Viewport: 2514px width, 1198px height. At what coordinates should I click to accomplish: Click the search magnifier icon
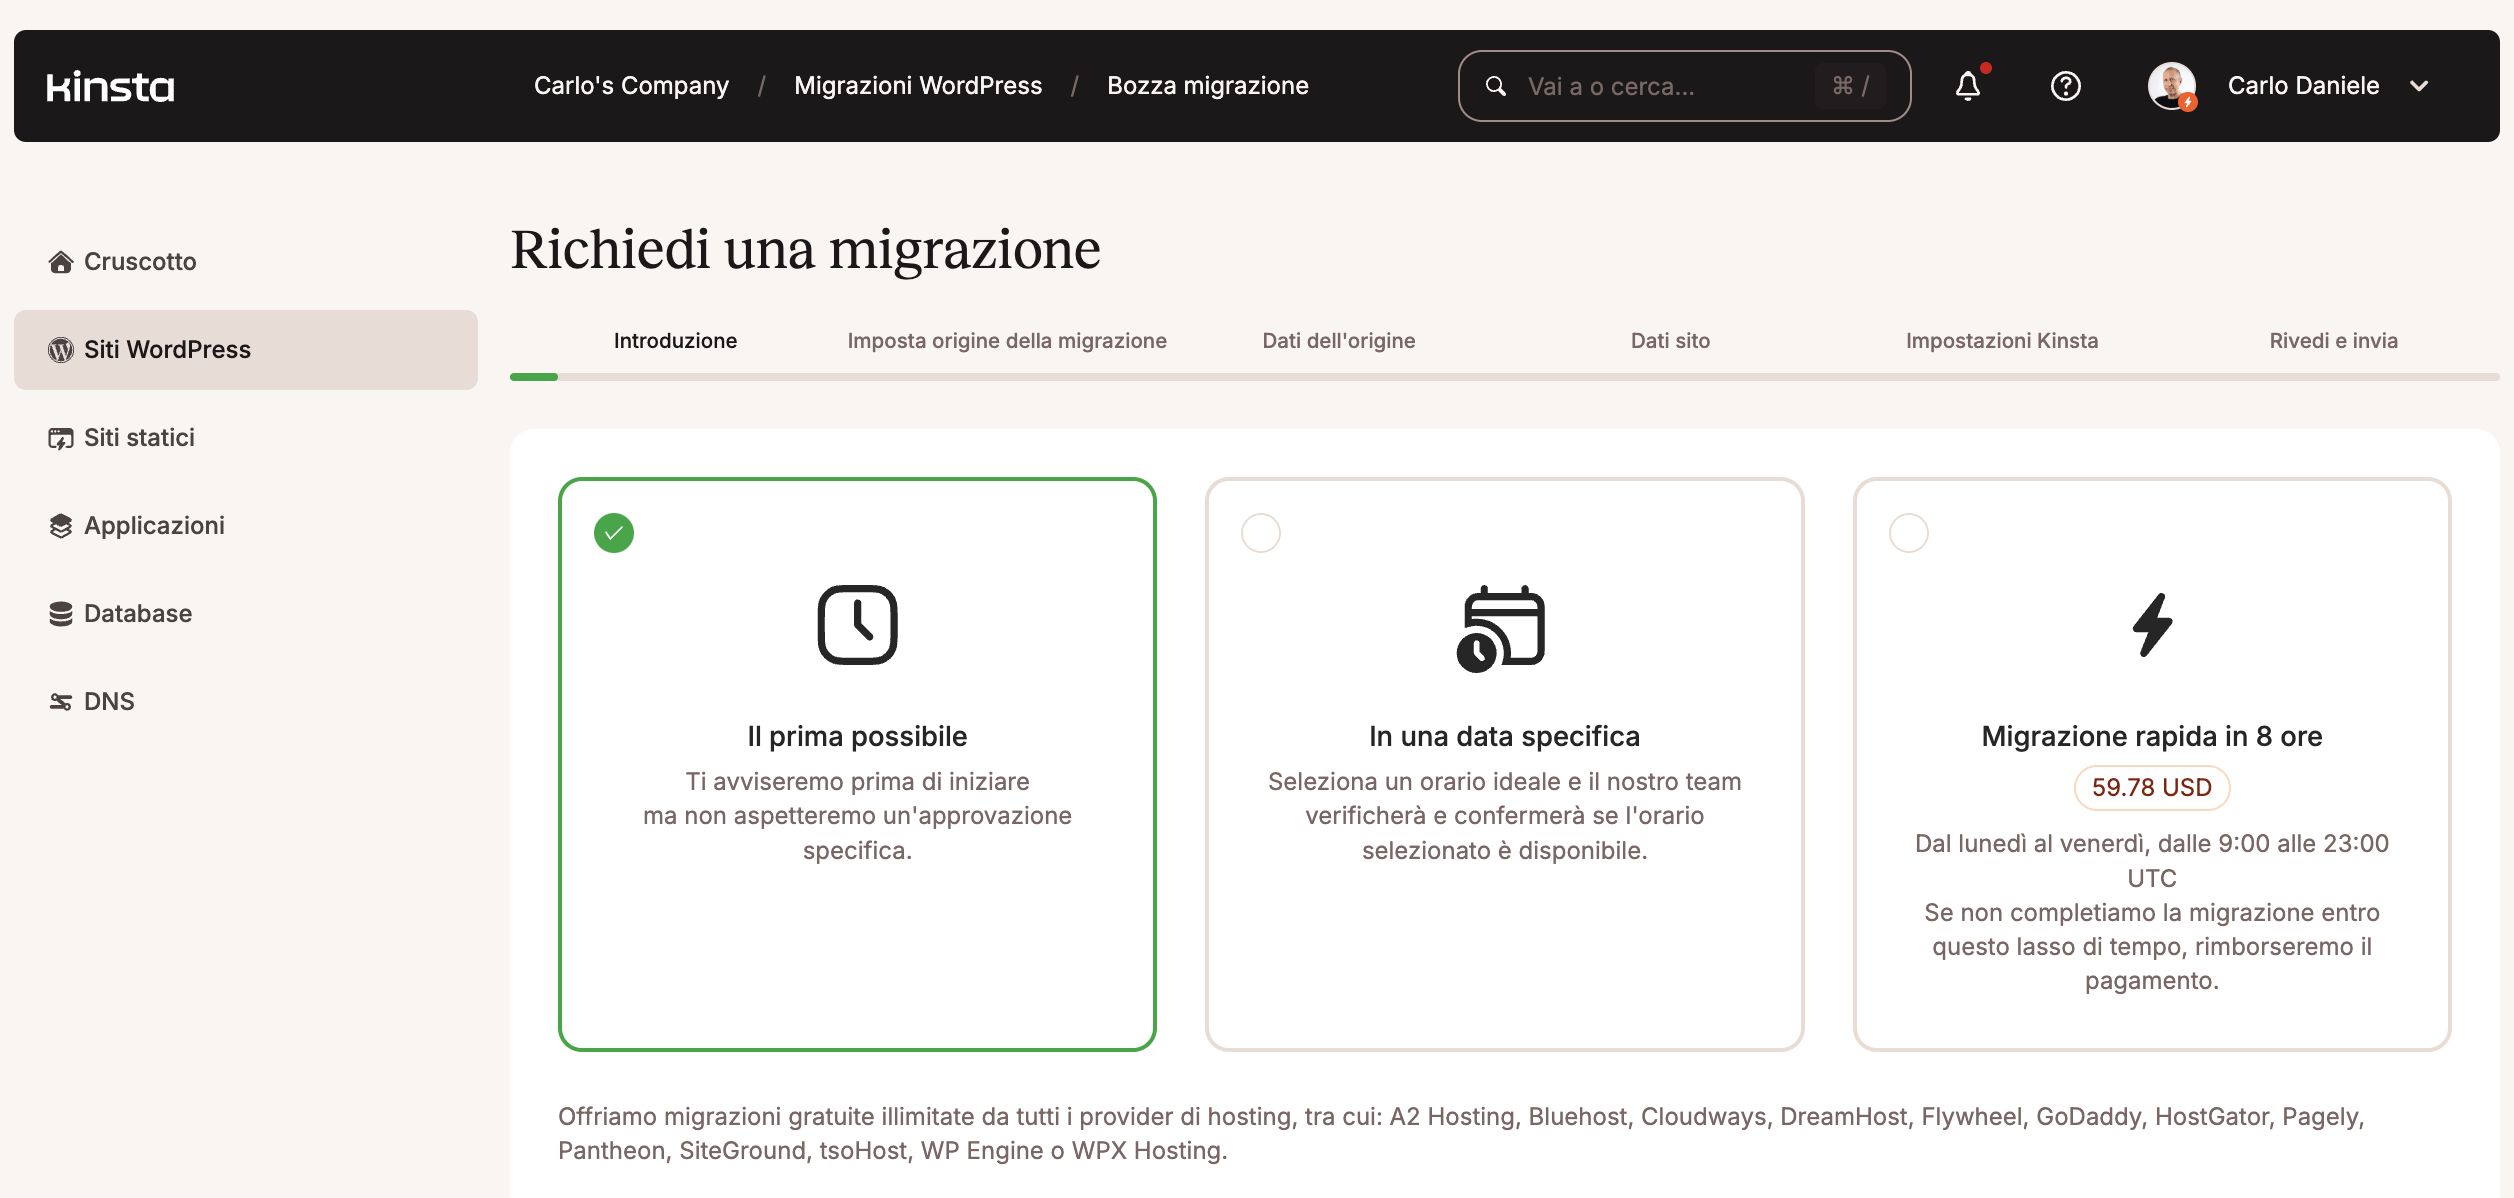1495,86
